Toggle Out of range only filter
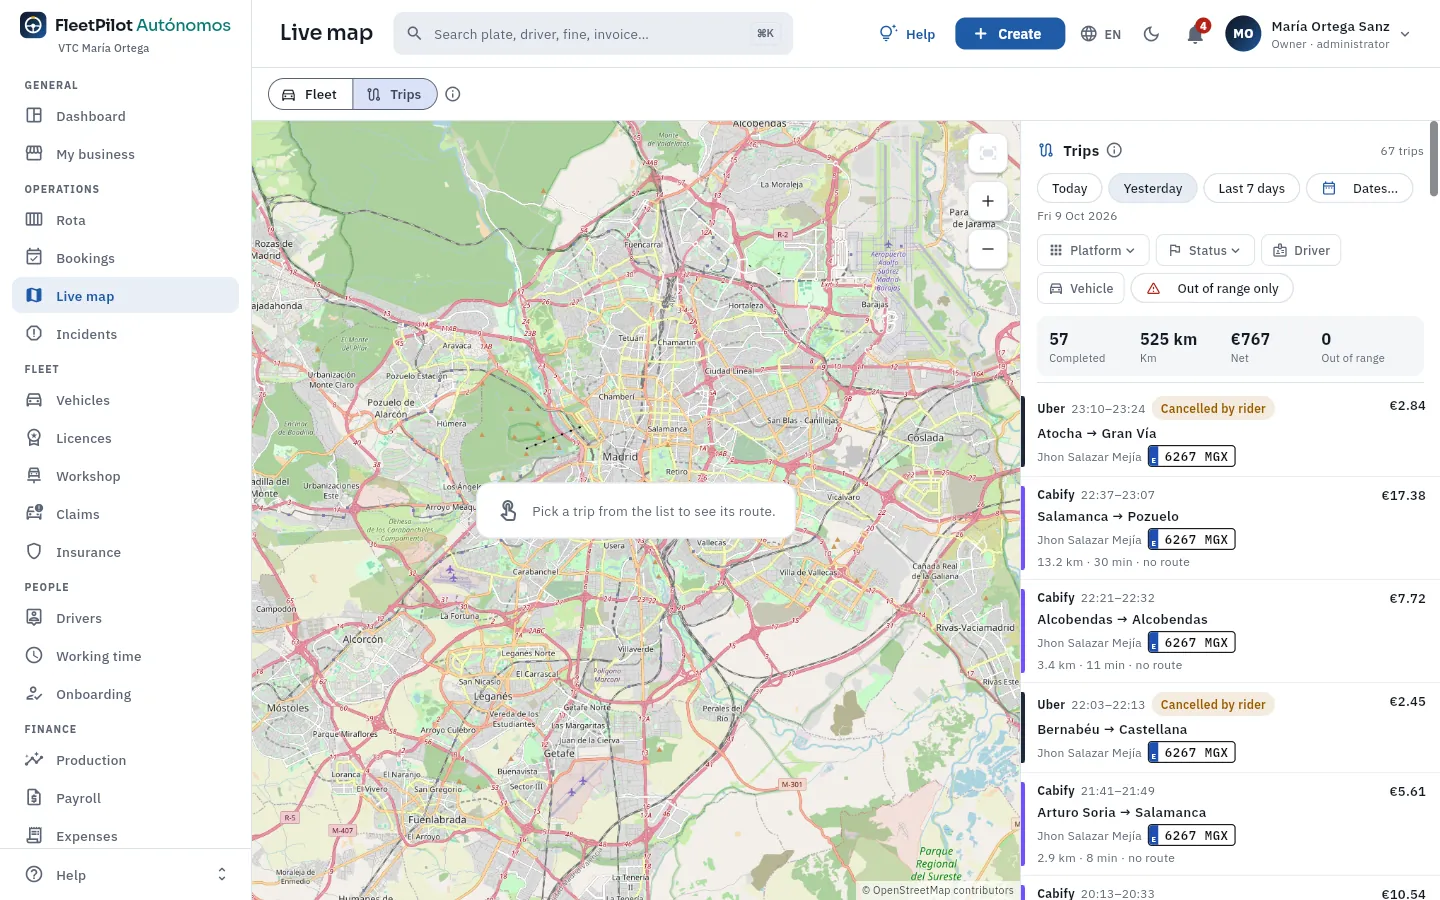This screenshot has width=1440, height=900. (1212, 288)
